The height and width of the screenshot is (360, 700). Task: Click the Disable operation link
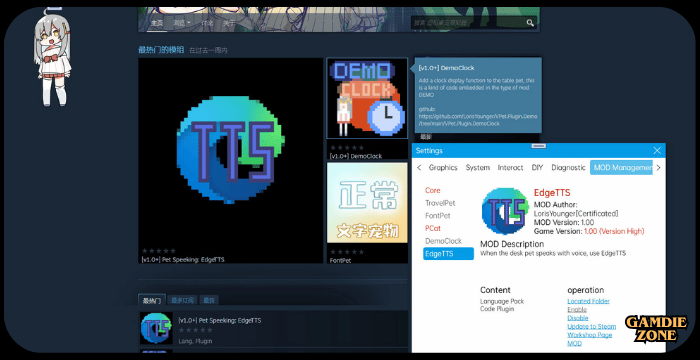point(578,318)
